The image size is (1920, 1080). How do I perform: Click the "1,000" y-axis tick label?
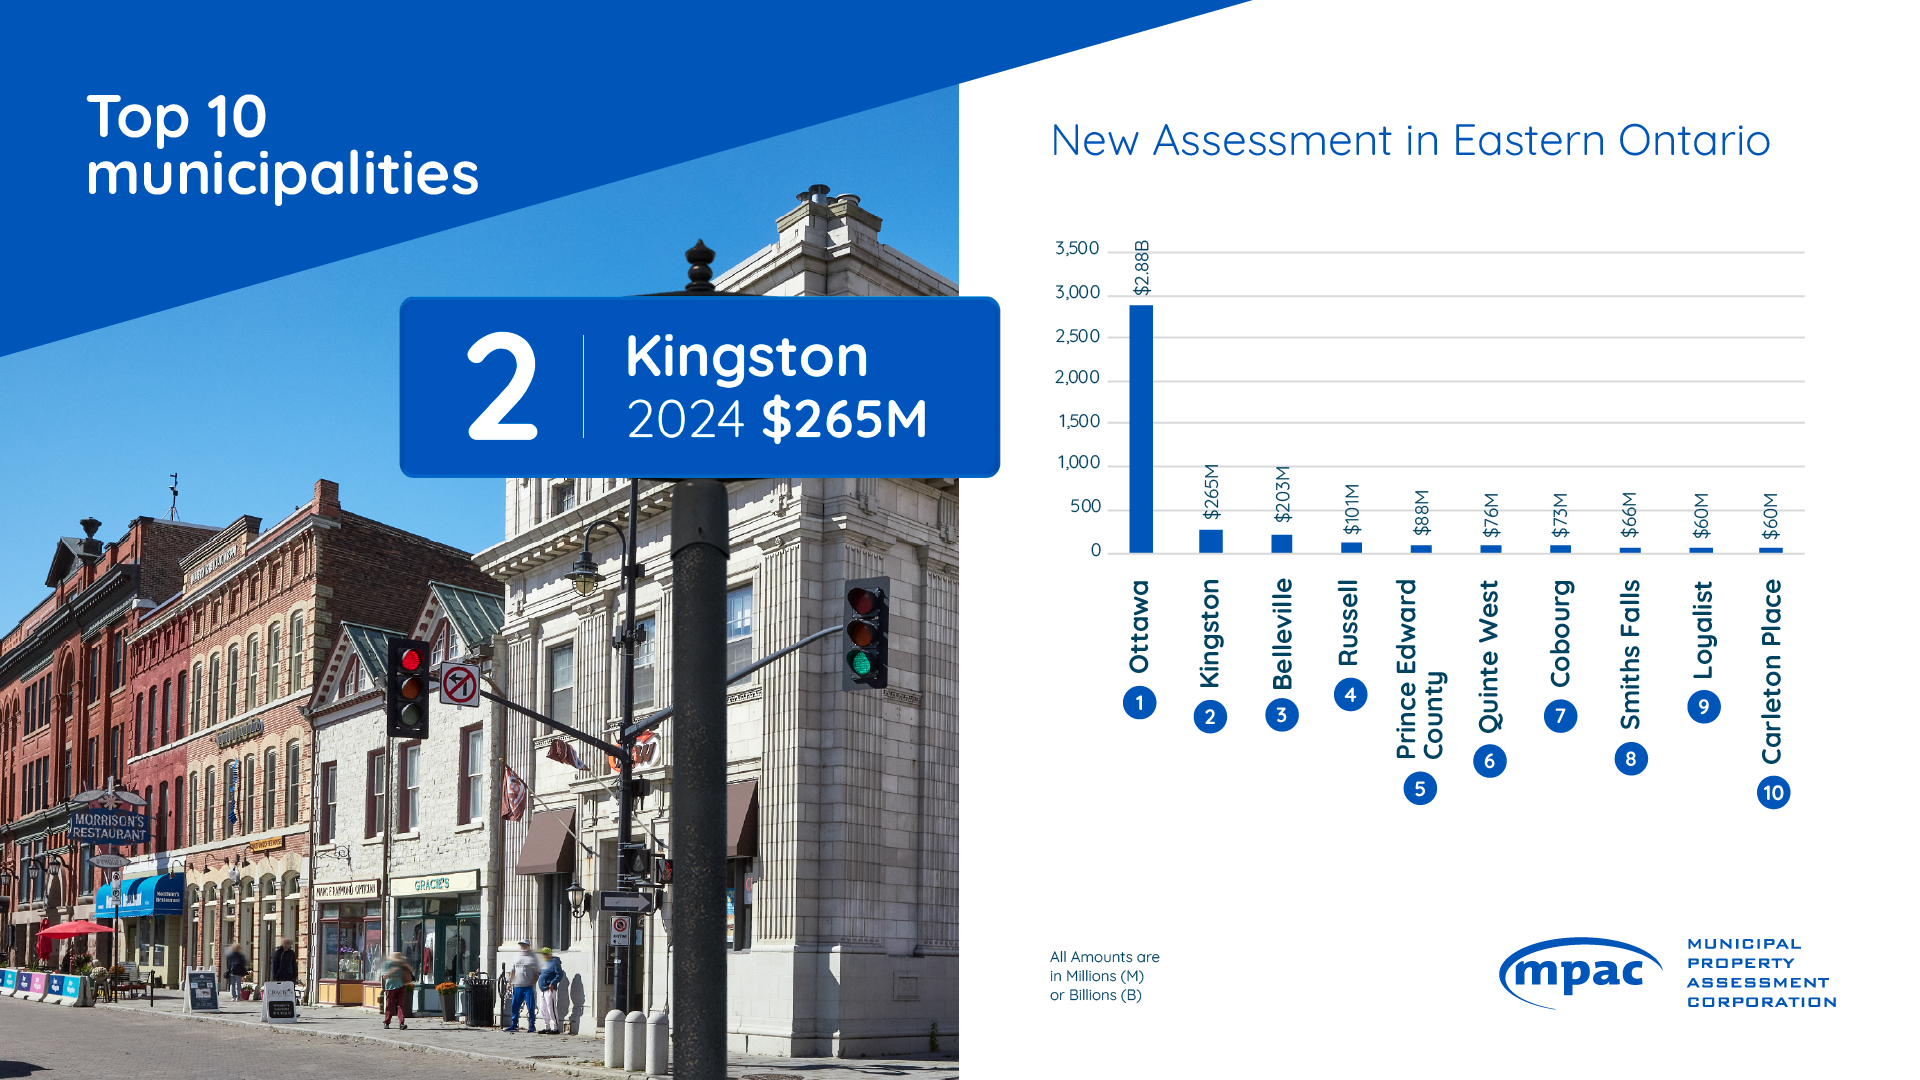1079,462
